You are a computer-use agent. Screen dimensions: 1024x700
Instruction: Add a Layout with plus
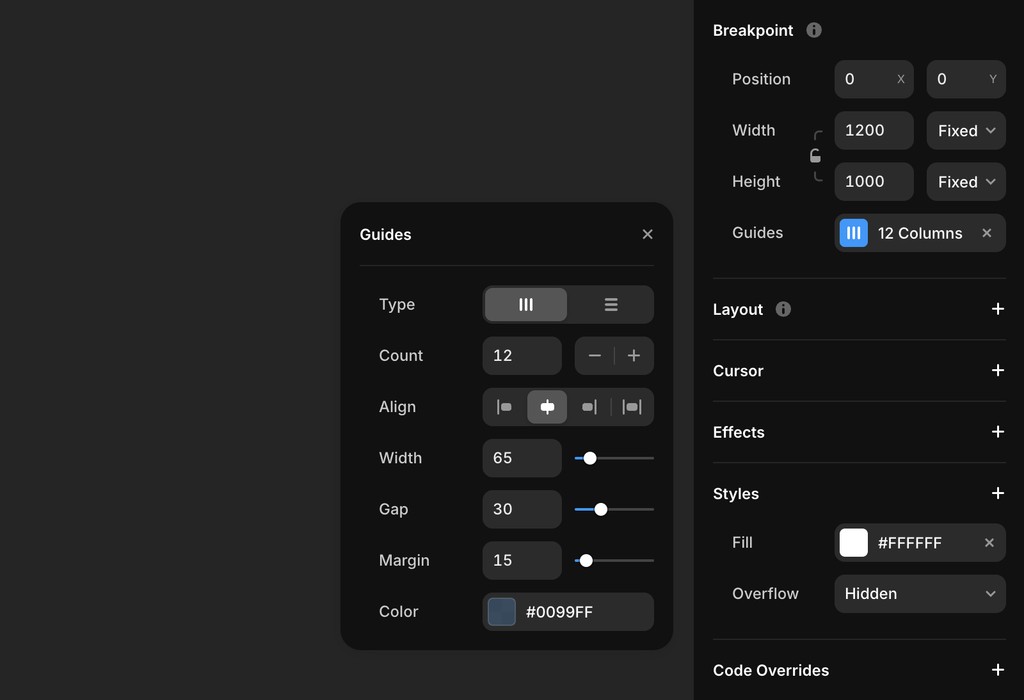[x=997, y=309]
